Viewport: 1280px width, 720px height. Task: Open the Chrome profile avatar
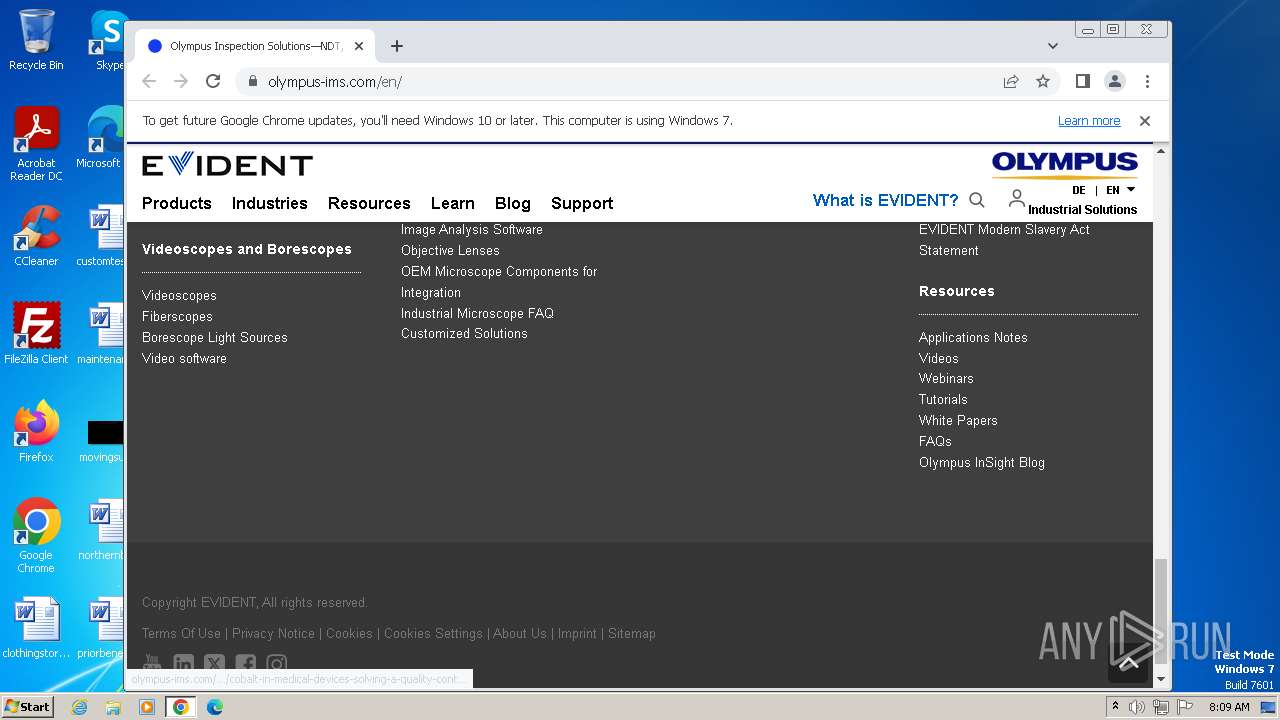tap(1115, 81)
